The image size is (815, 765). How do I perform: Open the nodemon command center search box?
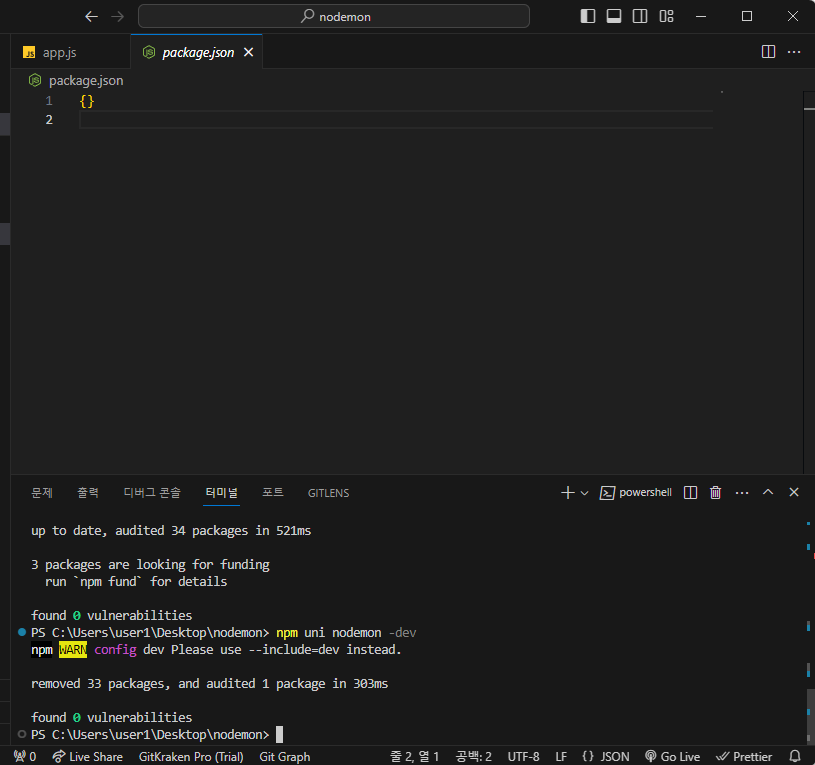point(334,16)
